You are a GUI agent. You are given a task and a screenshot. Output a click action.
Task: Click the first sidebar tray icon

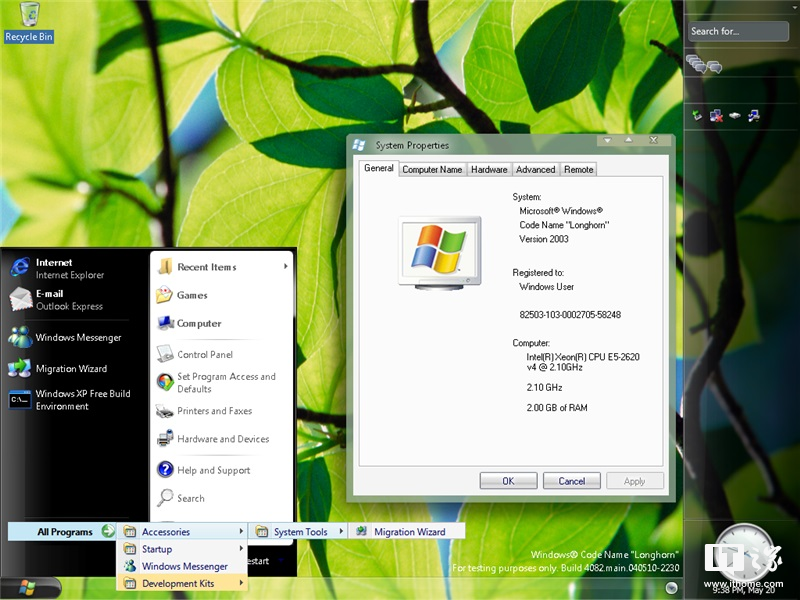pyautogui.click(x=697, y=116)
